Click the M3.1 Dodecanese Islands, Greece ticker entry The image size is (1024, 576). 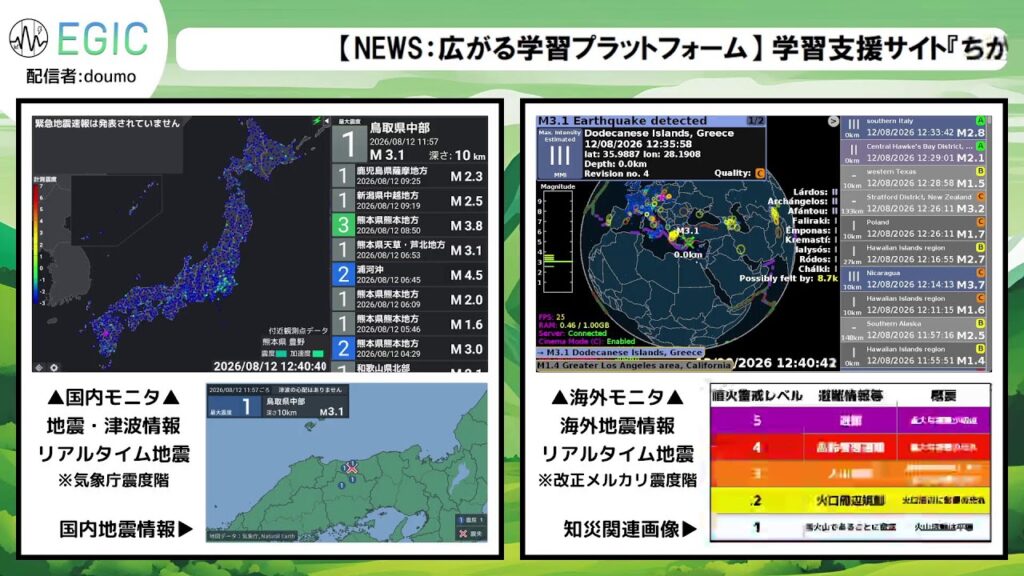click(x=620, y=353)
